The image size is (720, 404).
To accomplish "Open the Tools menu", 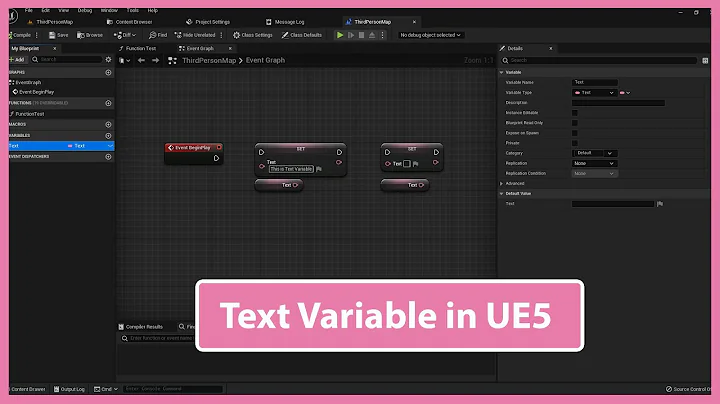I will tap(133, 10).
